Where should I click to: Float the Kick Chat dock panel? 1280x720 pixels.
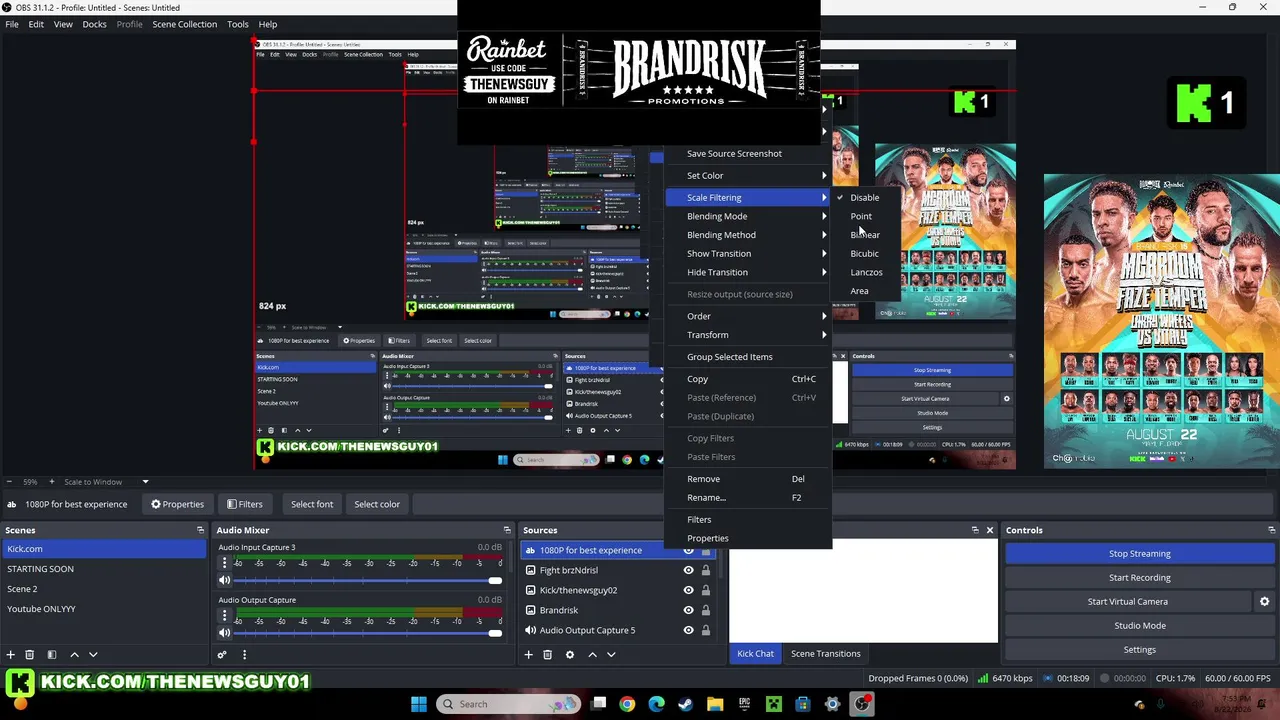click(x=975, y=530)
